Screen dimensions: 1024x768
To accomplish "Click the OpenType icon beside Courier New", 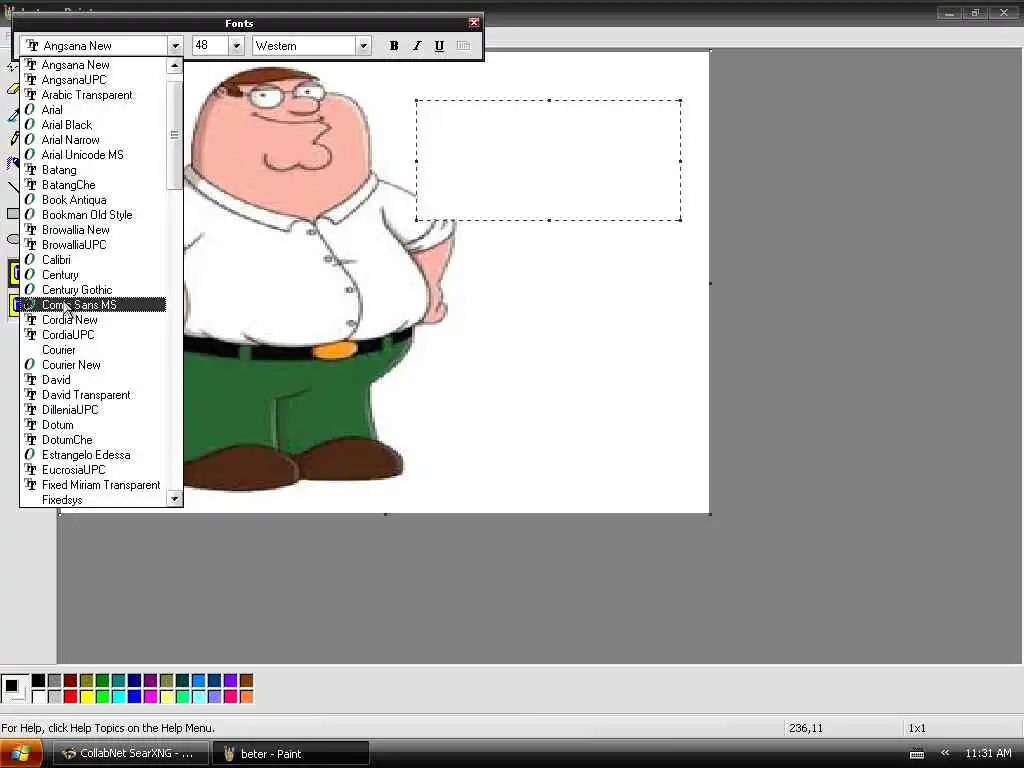I will (x=29, y=364).
